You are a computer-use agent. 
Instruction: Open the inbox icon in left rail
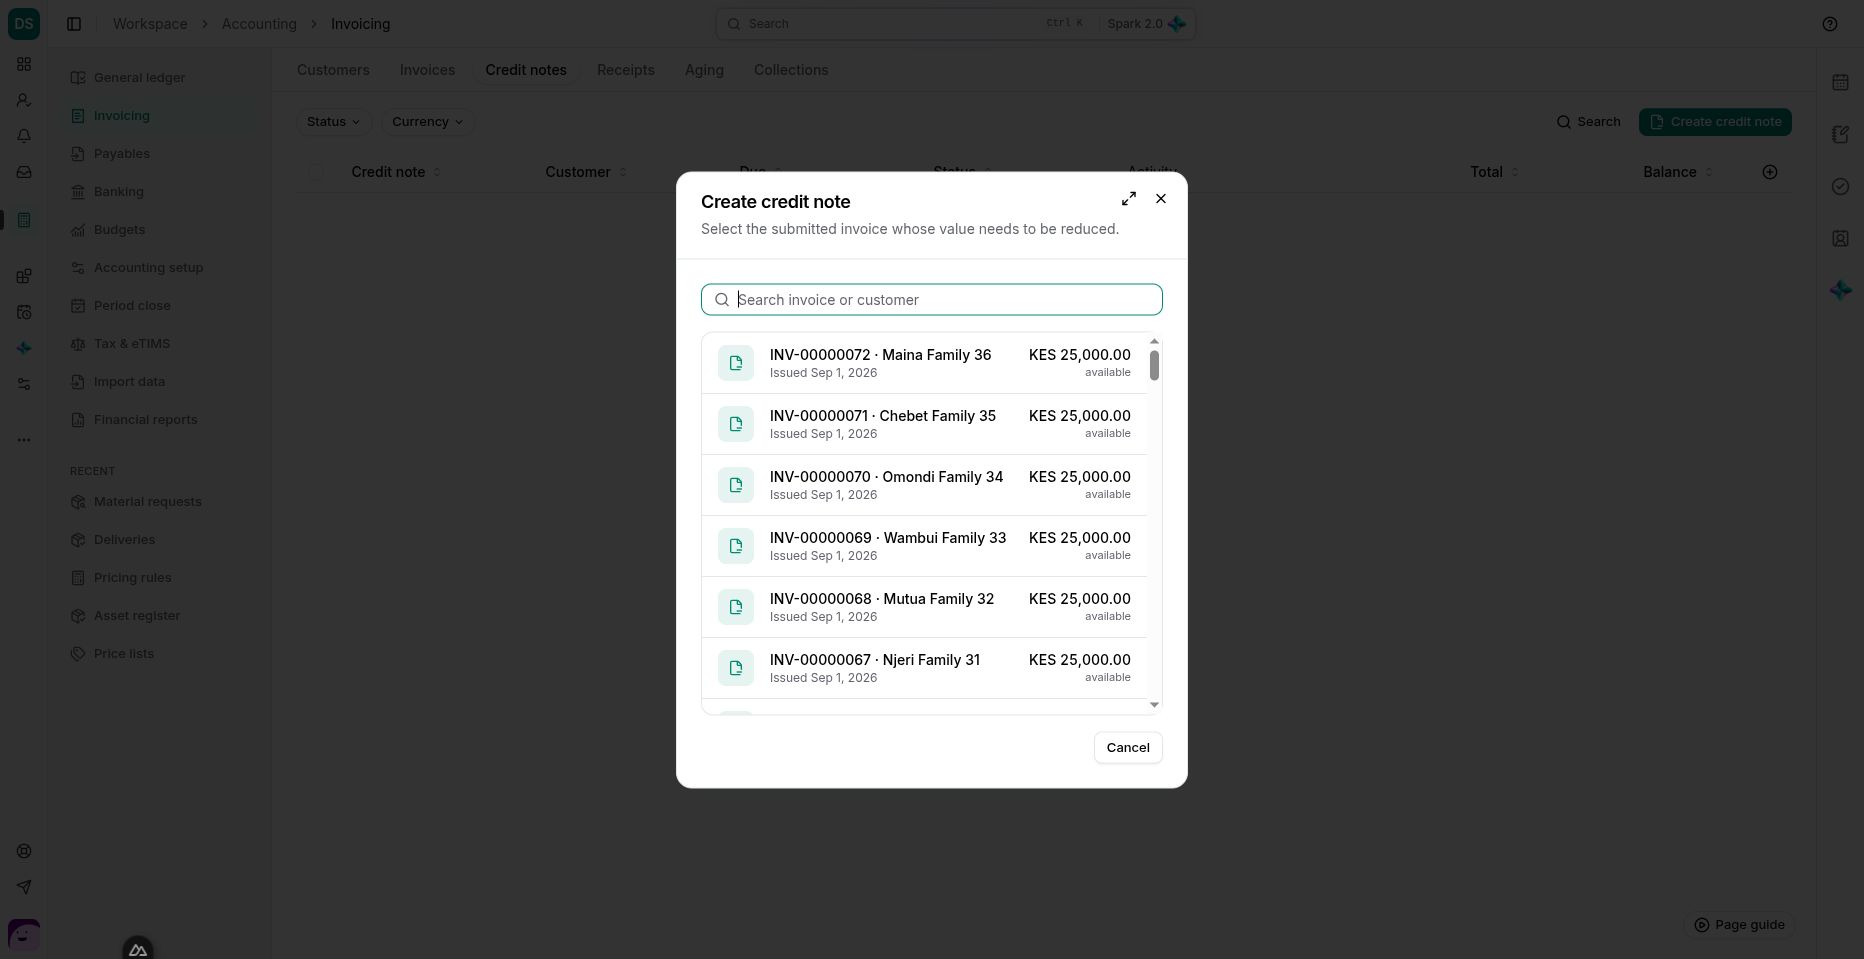pos(24,172)
